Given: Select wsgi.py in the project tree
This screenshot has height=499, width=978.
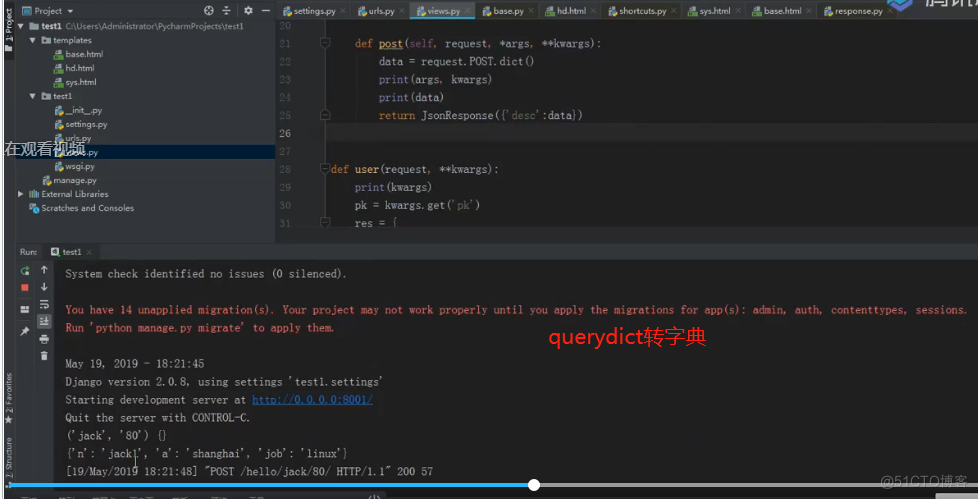Looking at the screenshot, I should pyautogui.click(x=75, y=167).
